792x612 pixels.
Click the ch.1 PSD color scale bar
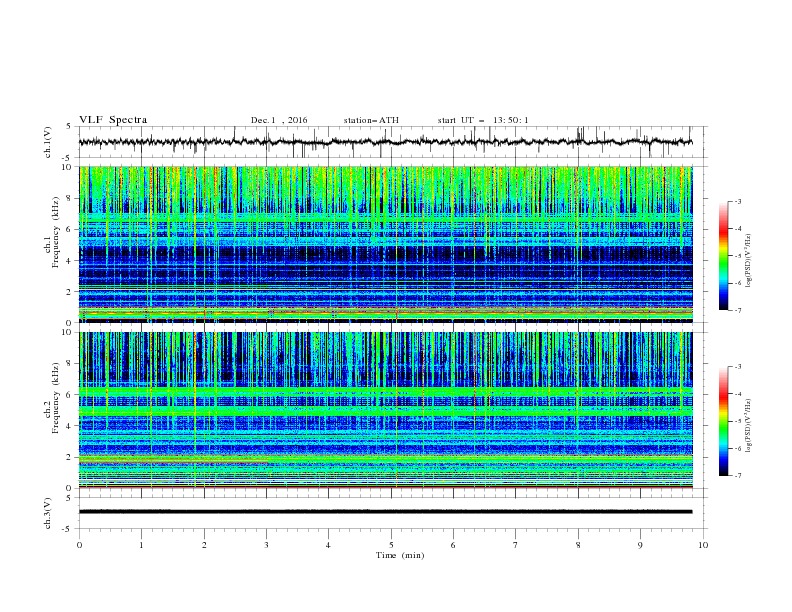[x=723, y=256]
